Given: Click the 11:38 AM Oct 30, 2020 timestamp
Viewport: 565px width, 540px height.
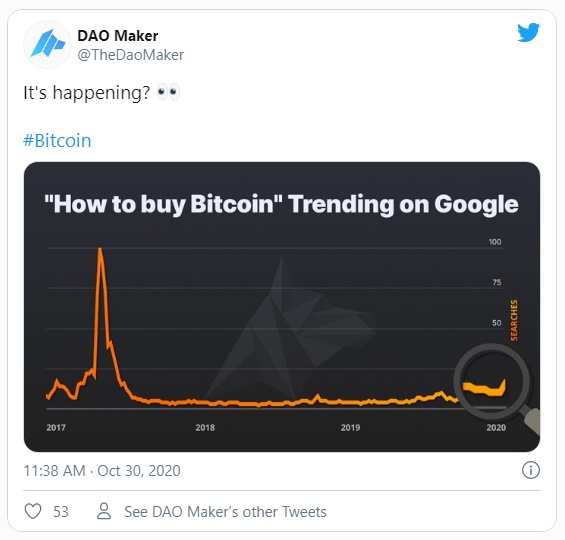Looking at the screenshot, I should coord(102,470).
